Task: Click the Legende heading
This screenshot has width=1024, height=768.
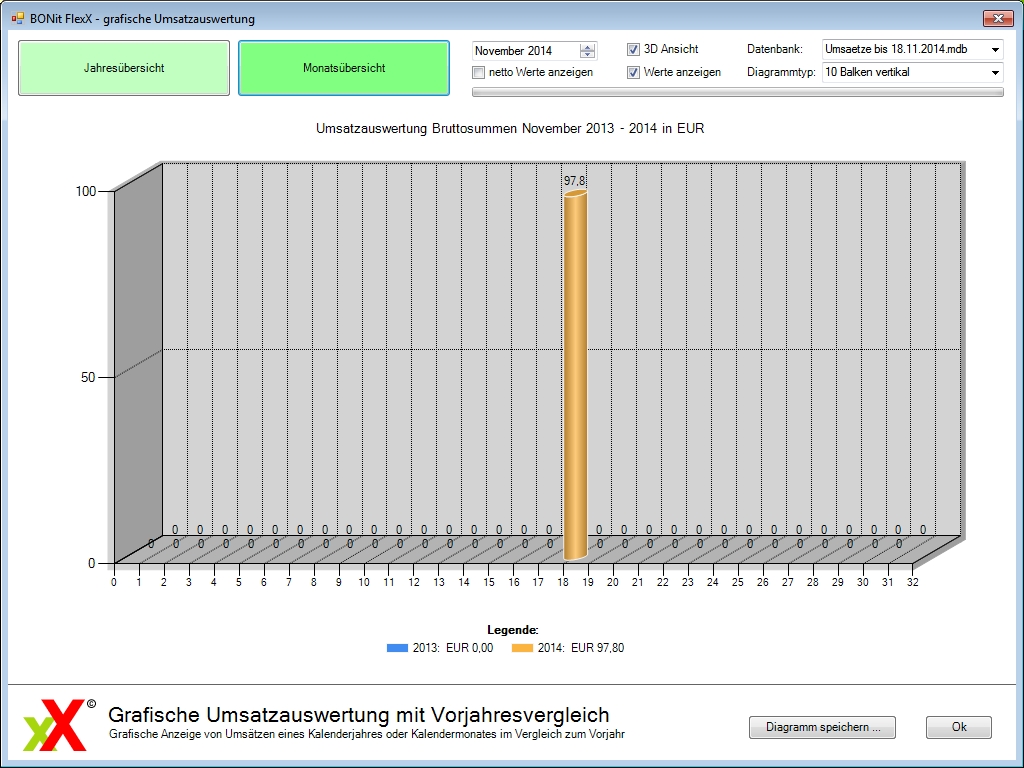Action: (513, 630)
